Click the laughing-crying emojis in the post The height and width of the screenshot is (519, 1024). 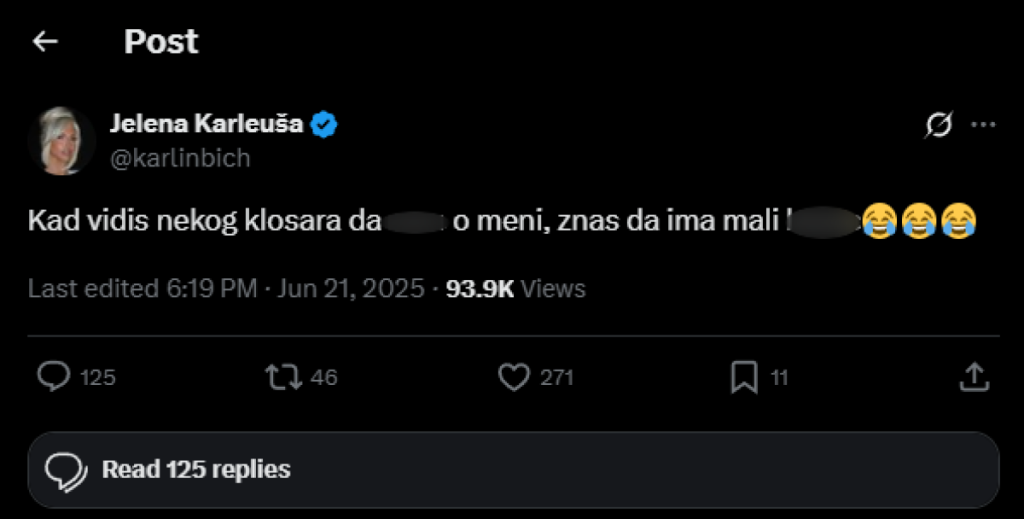click(918, 221)
